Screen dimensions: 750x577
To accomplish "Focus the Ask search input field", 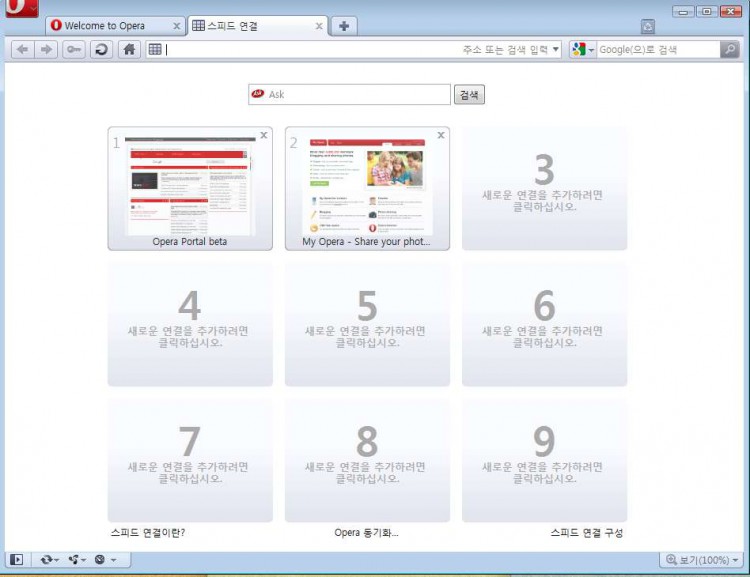I will coord(349,94).
